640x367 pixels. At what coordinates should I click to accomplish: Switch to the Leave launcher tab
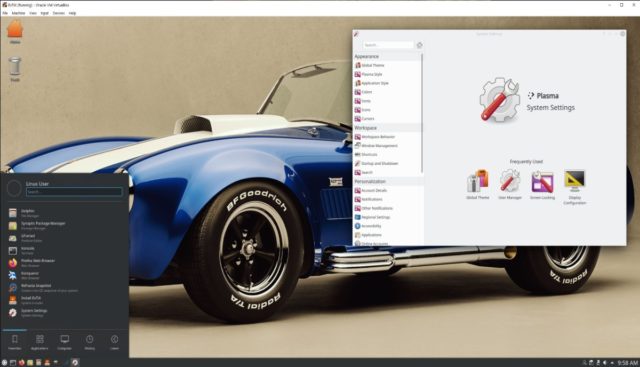(x=114, y=342)
